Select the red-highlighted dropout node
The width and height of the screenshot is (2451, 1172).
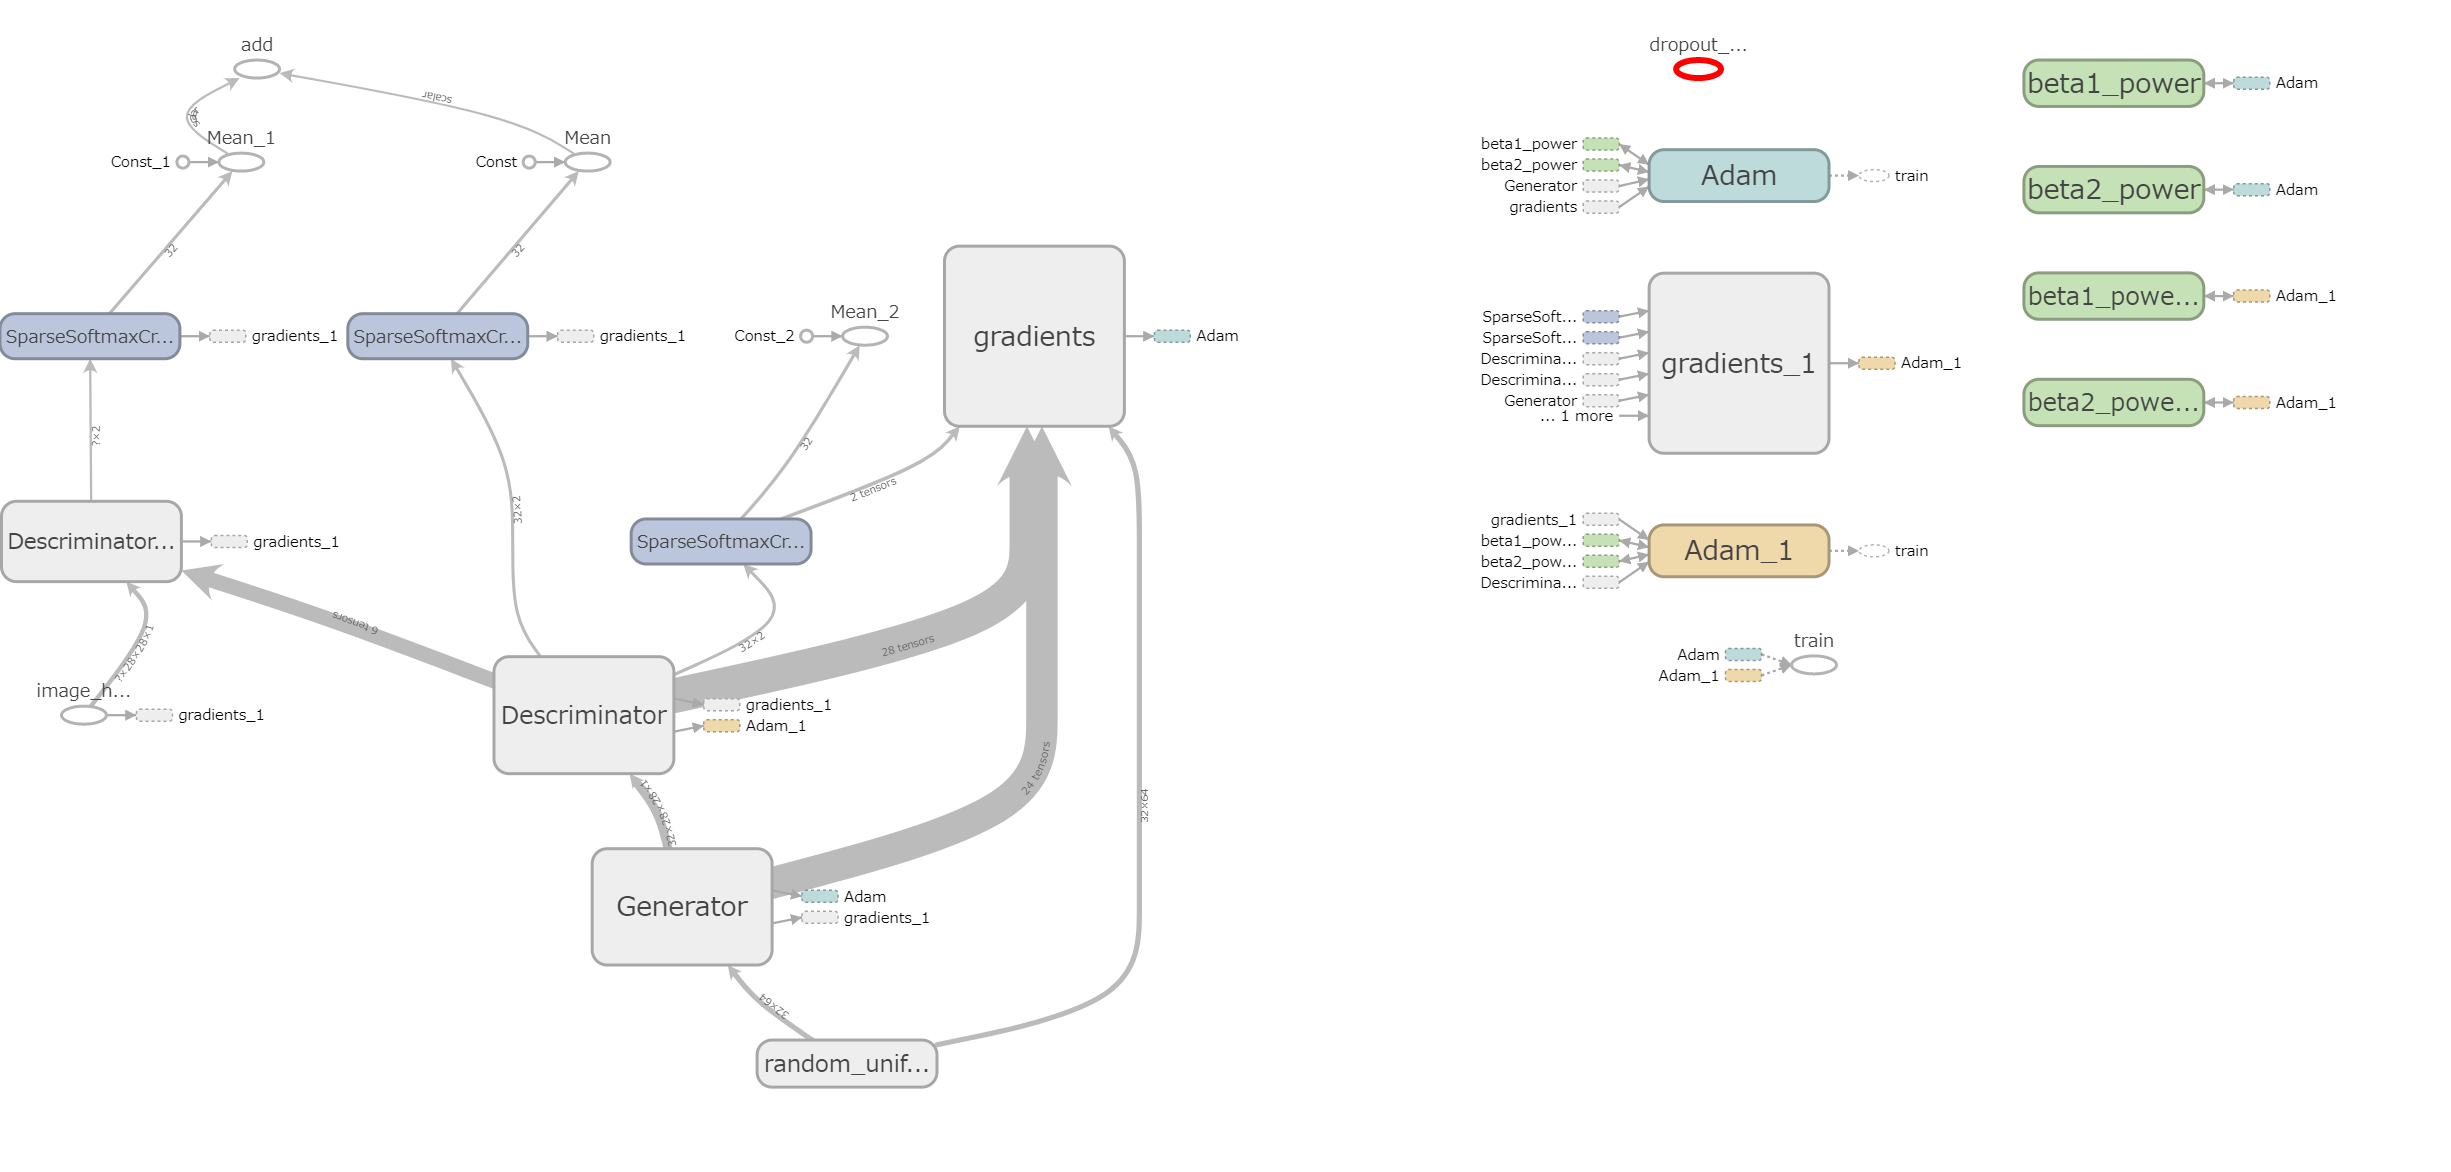click(1698, 69)
